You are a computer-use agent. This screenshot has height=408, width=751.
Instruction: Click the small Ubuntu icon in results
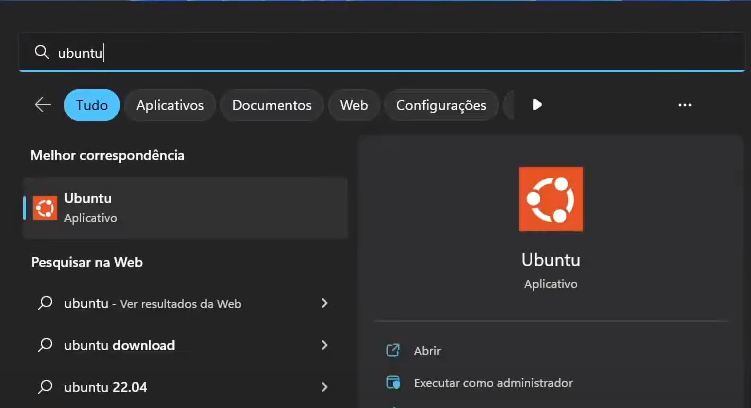[45, 208]
